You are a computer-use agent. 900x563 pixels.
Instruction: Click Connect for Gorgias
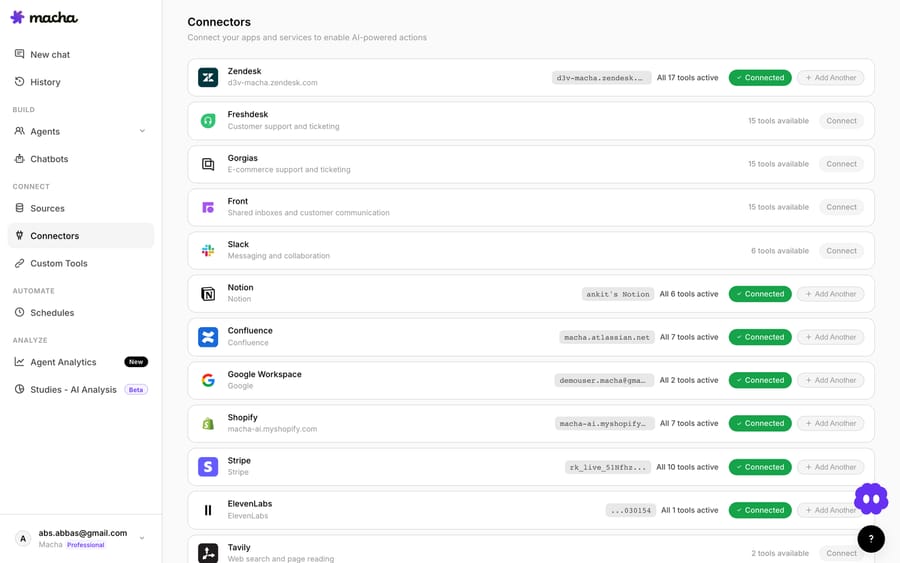pyautogui.click(x=841, y=164)
